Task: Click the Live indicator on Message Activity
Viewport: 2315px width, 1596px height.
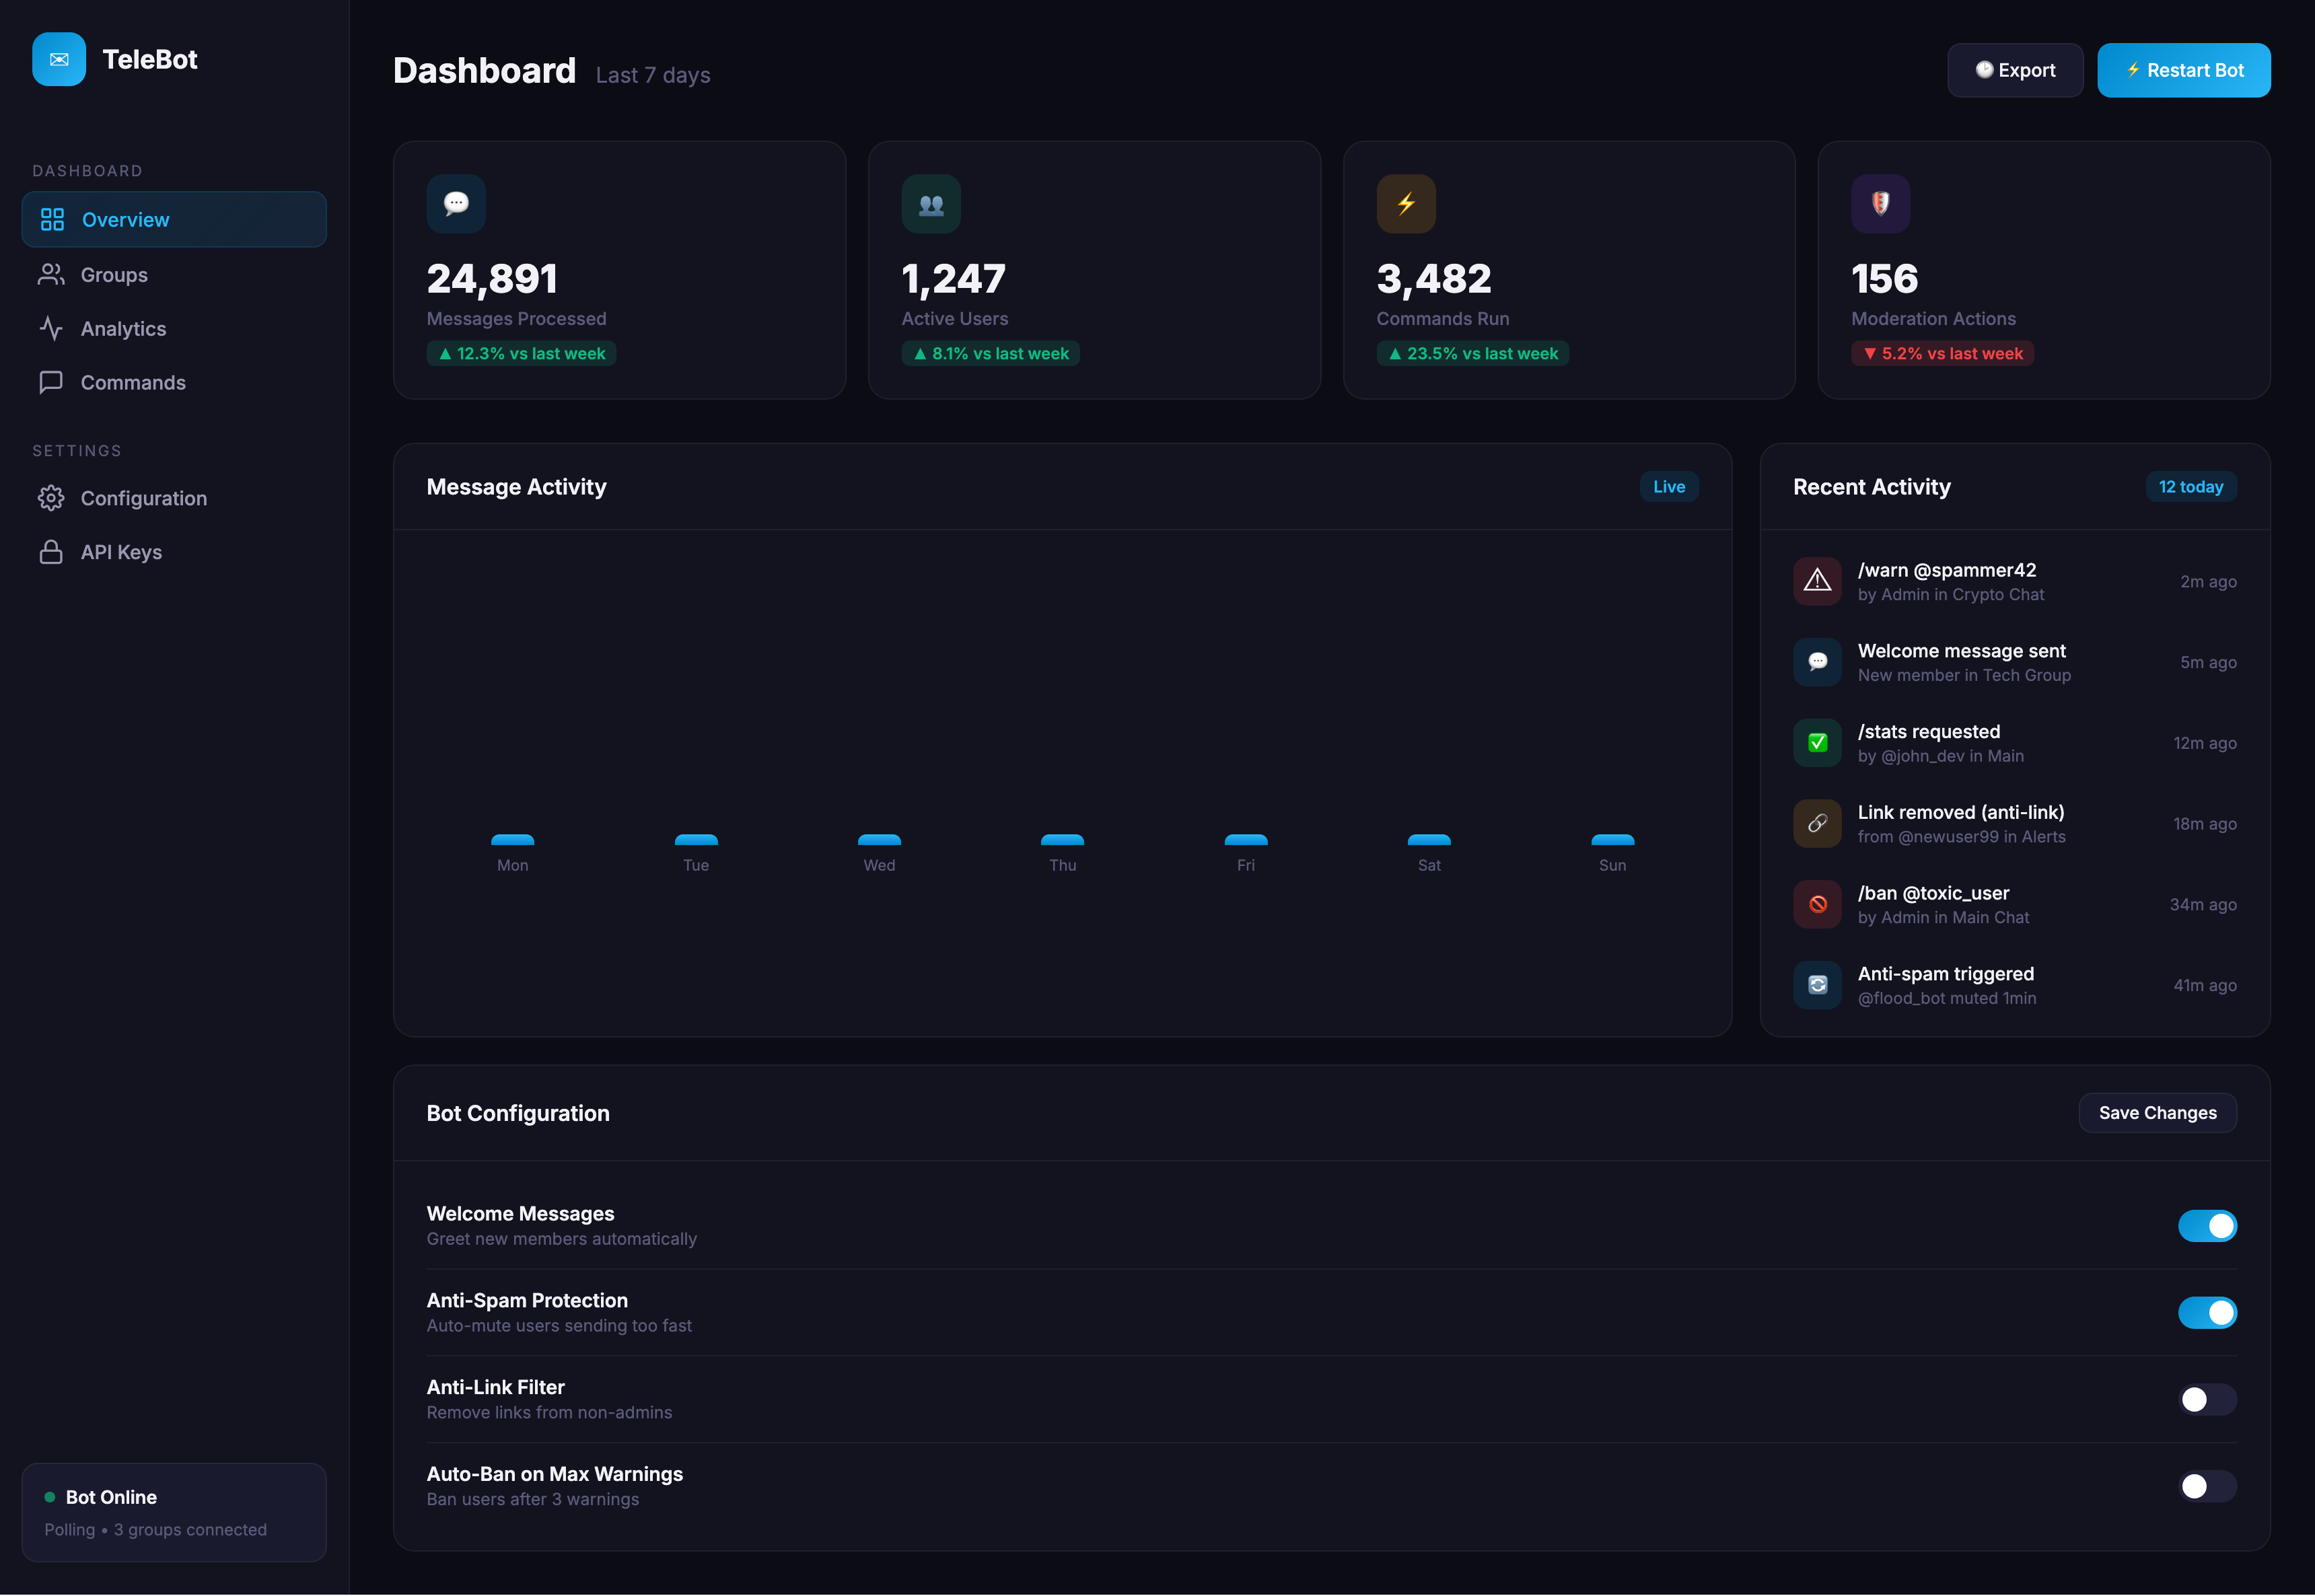Action: (x=1668, y=487)
